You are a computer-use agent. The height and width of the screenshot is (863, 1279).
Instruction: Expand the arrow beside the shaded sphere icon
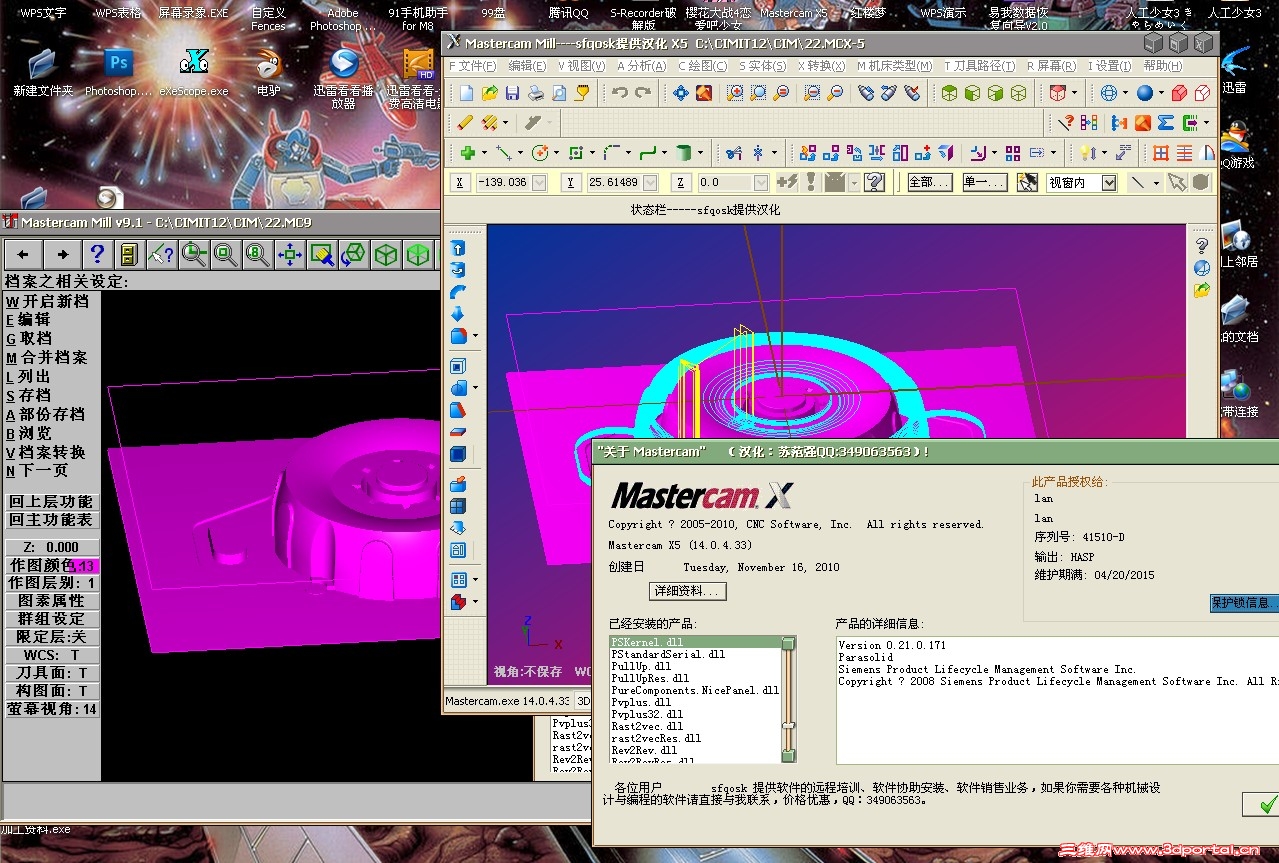1161,93
